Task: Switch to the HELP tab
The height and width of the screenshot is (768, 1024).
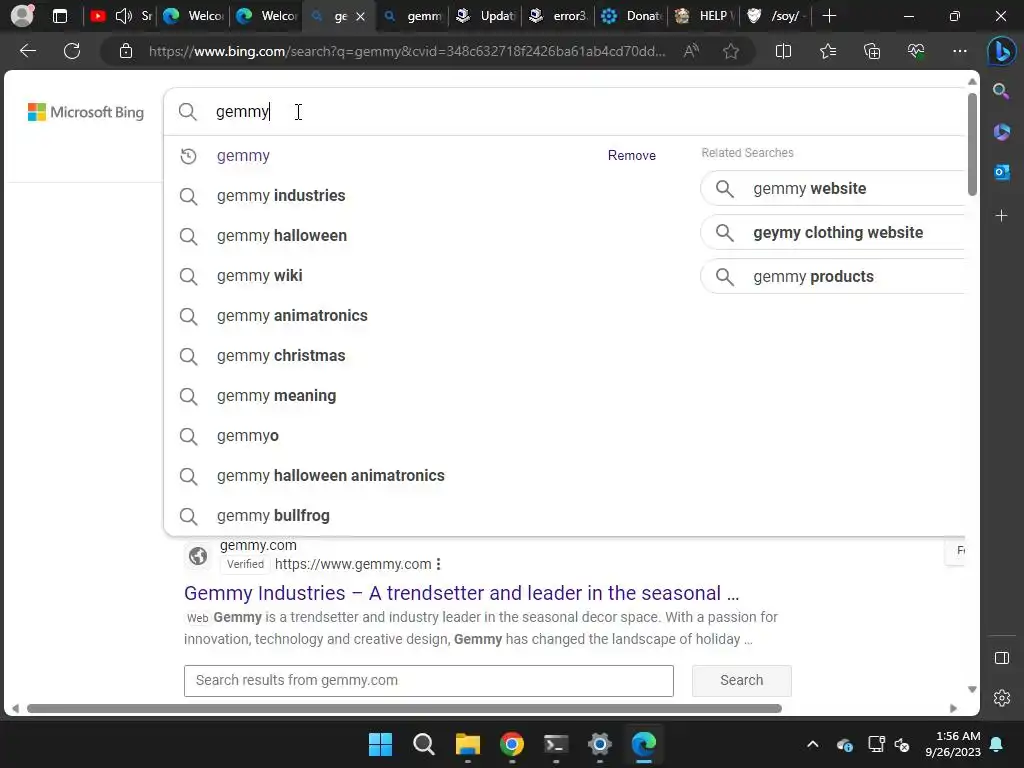Action: (x=705, y=16)
